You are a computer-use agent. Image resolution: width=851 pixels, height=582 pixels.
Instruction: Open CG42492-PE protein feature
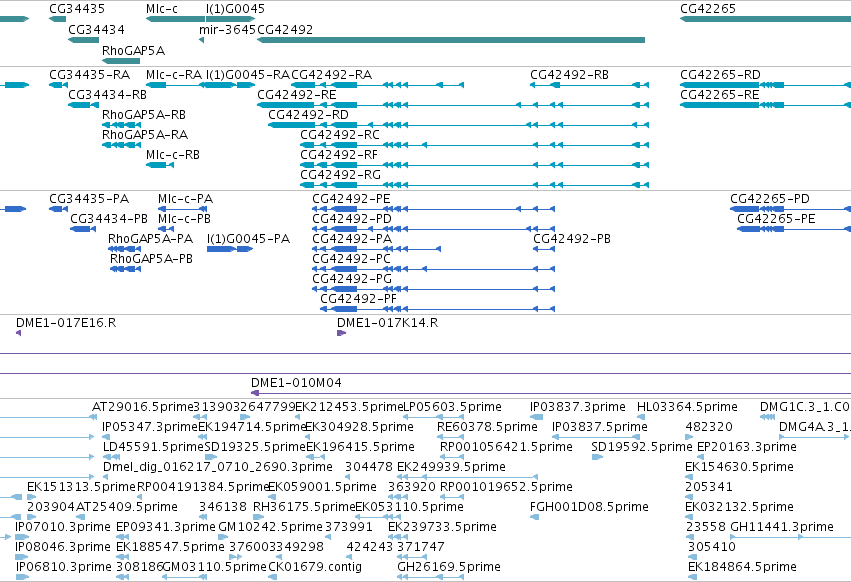pos(351,199)
